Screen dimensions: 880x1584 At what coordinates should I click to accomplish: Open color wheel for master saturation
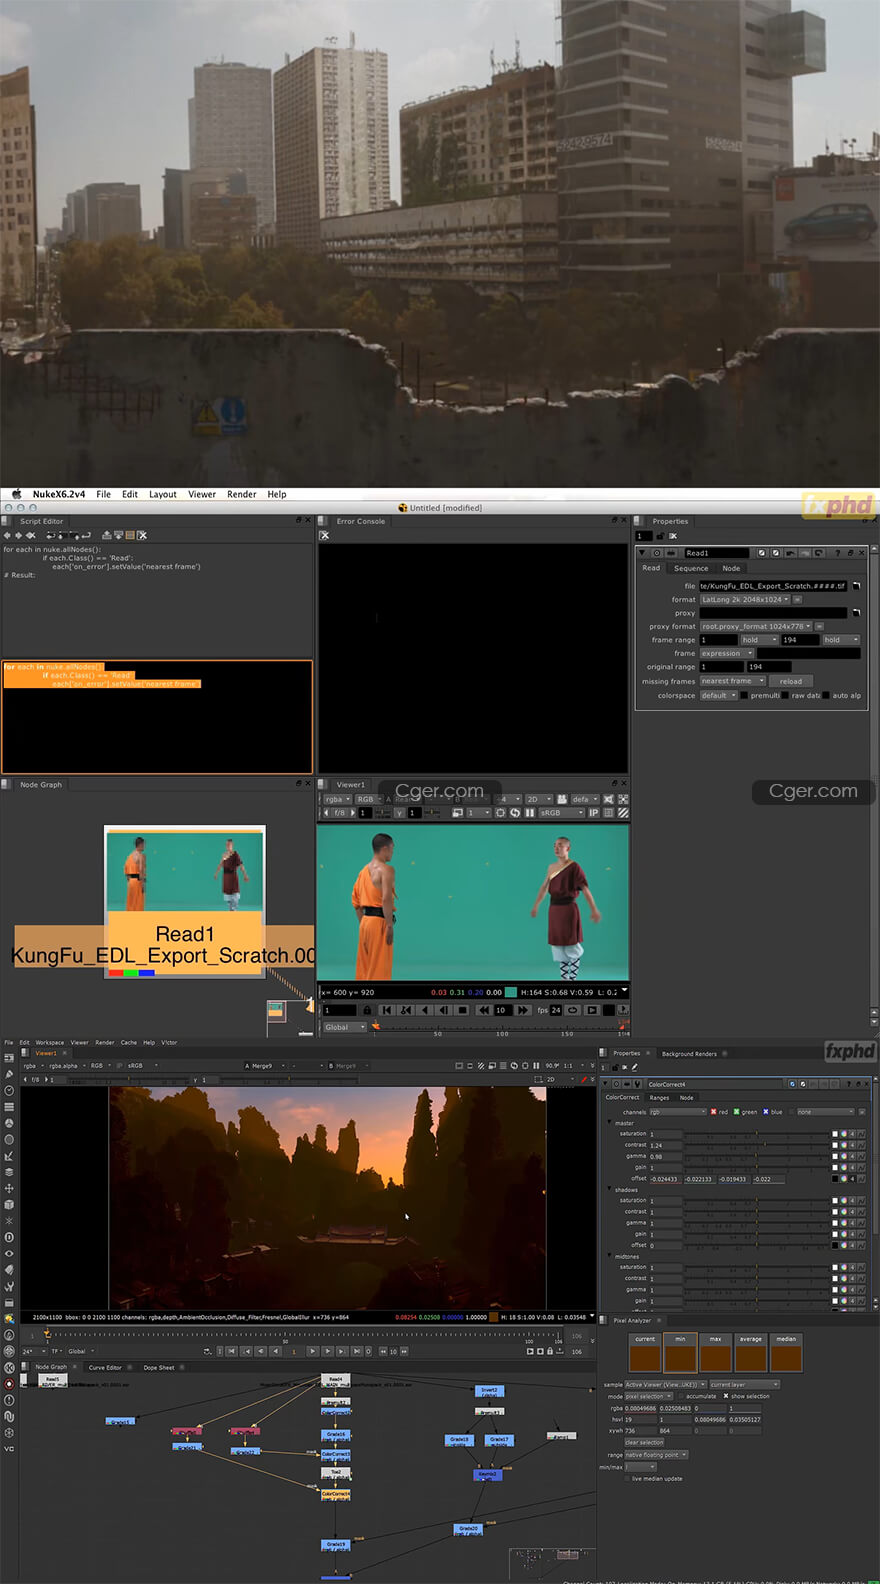pos(843,1134)
